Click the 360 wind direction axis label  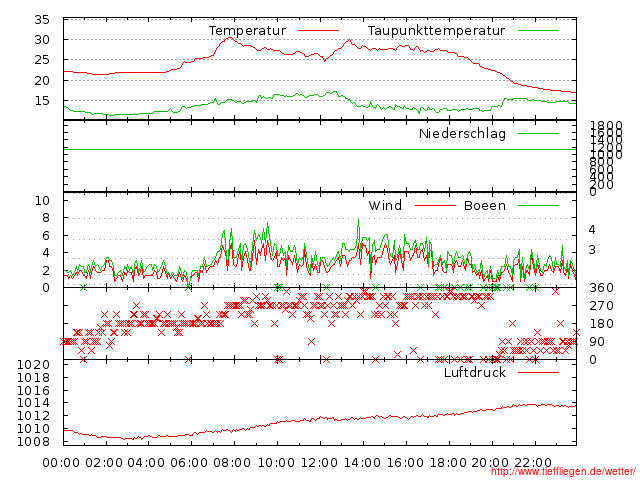(600, 289)
